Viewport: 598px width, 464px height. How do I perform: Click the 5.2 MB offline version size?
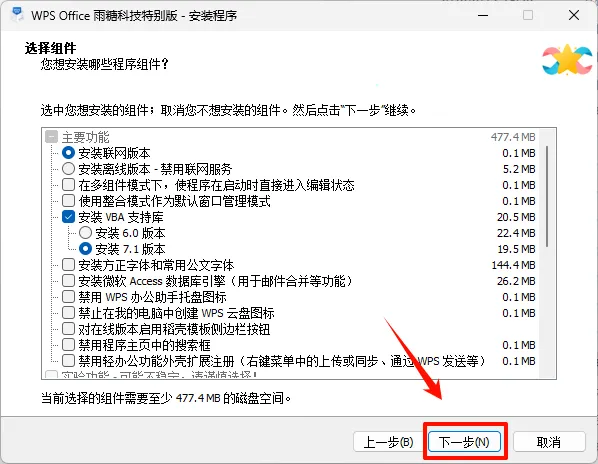coord(519,169)
